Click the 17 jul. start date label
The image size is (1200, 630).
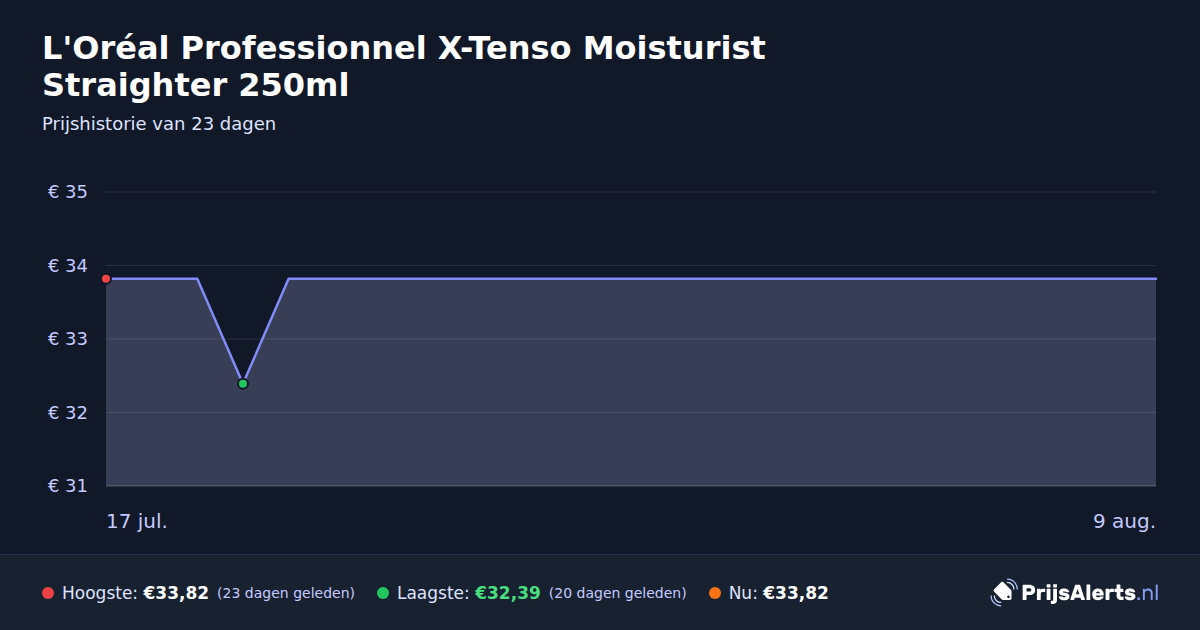(x=137, y=521)
